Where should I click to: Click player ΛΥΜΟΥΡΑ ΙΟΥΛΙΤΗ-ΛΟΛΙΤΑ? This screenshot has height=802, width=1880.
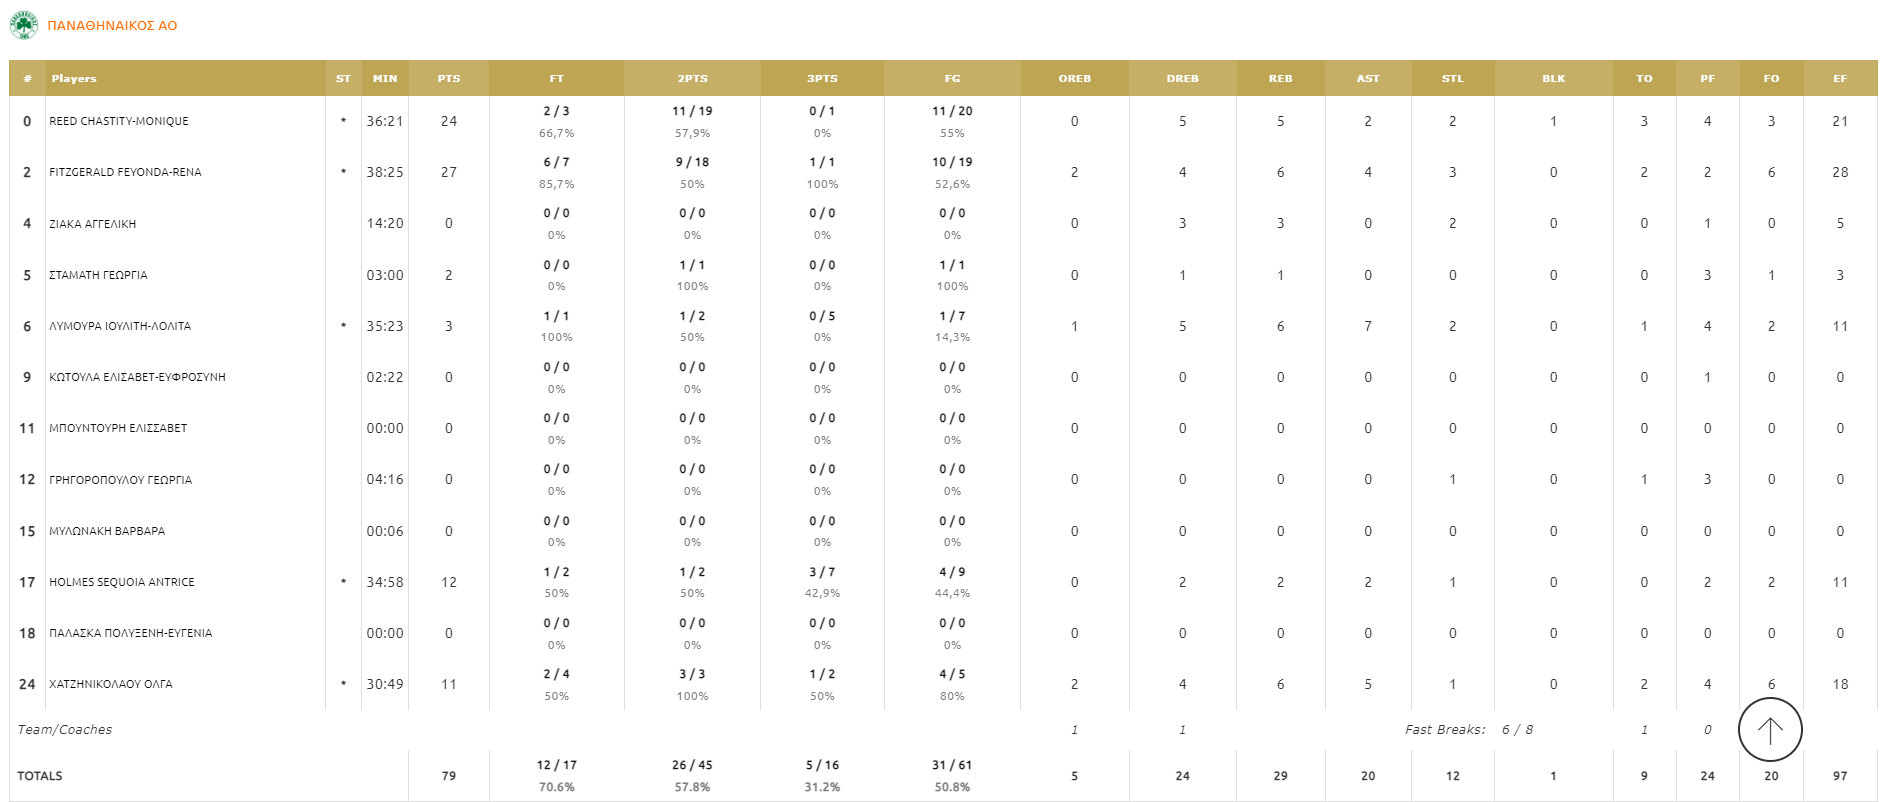120,326
